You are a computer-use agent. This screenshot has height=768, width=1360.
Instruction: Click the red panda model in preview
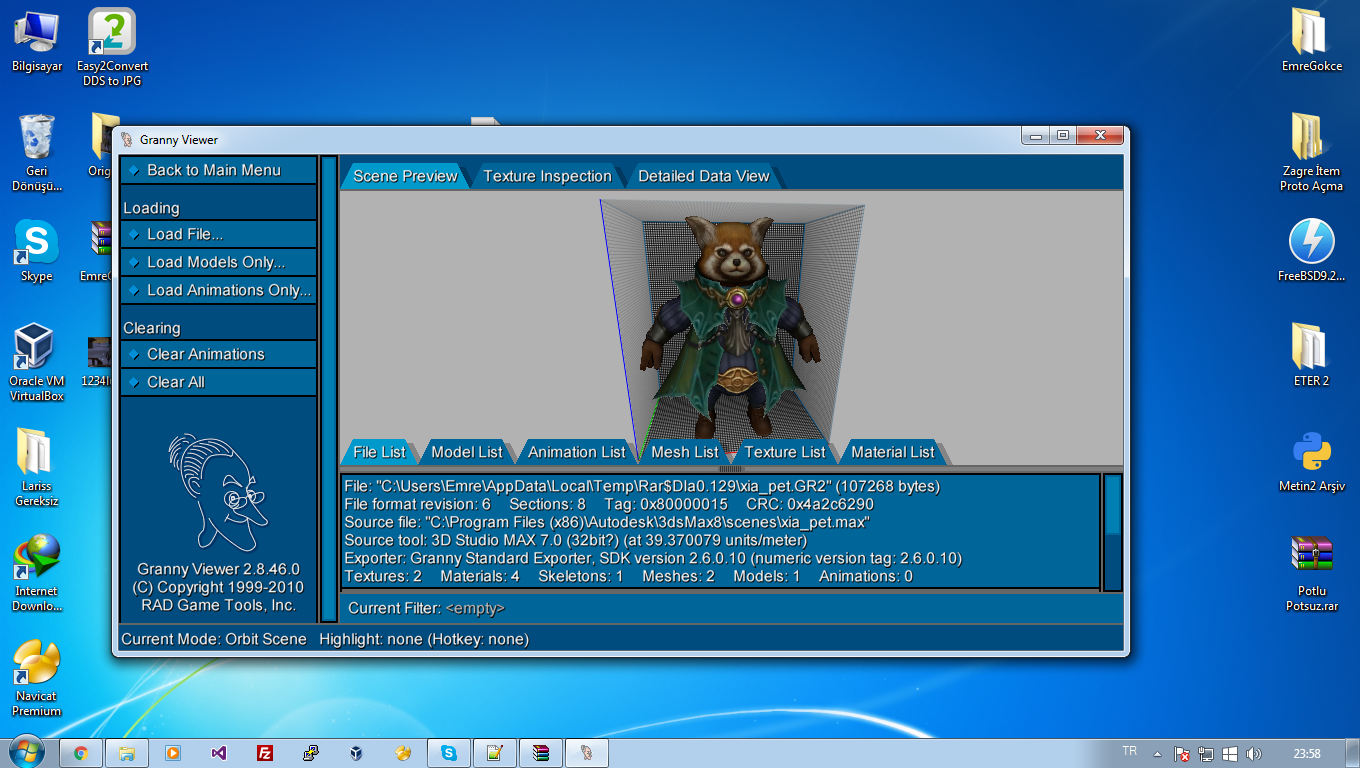coord(733,330)
